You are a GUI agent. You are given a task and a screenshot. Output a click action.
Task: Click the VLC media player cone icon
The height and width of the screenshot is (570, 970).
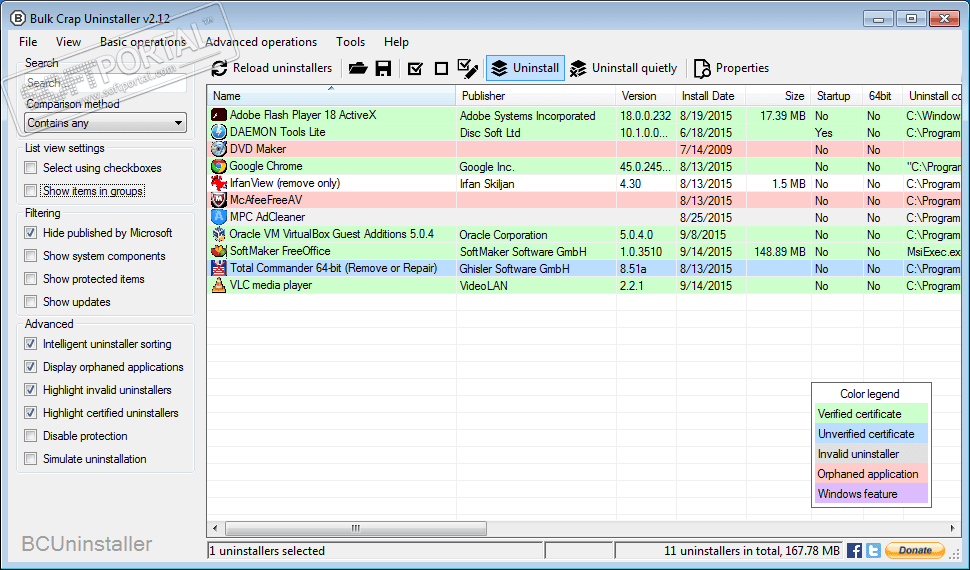click(218, 285)
